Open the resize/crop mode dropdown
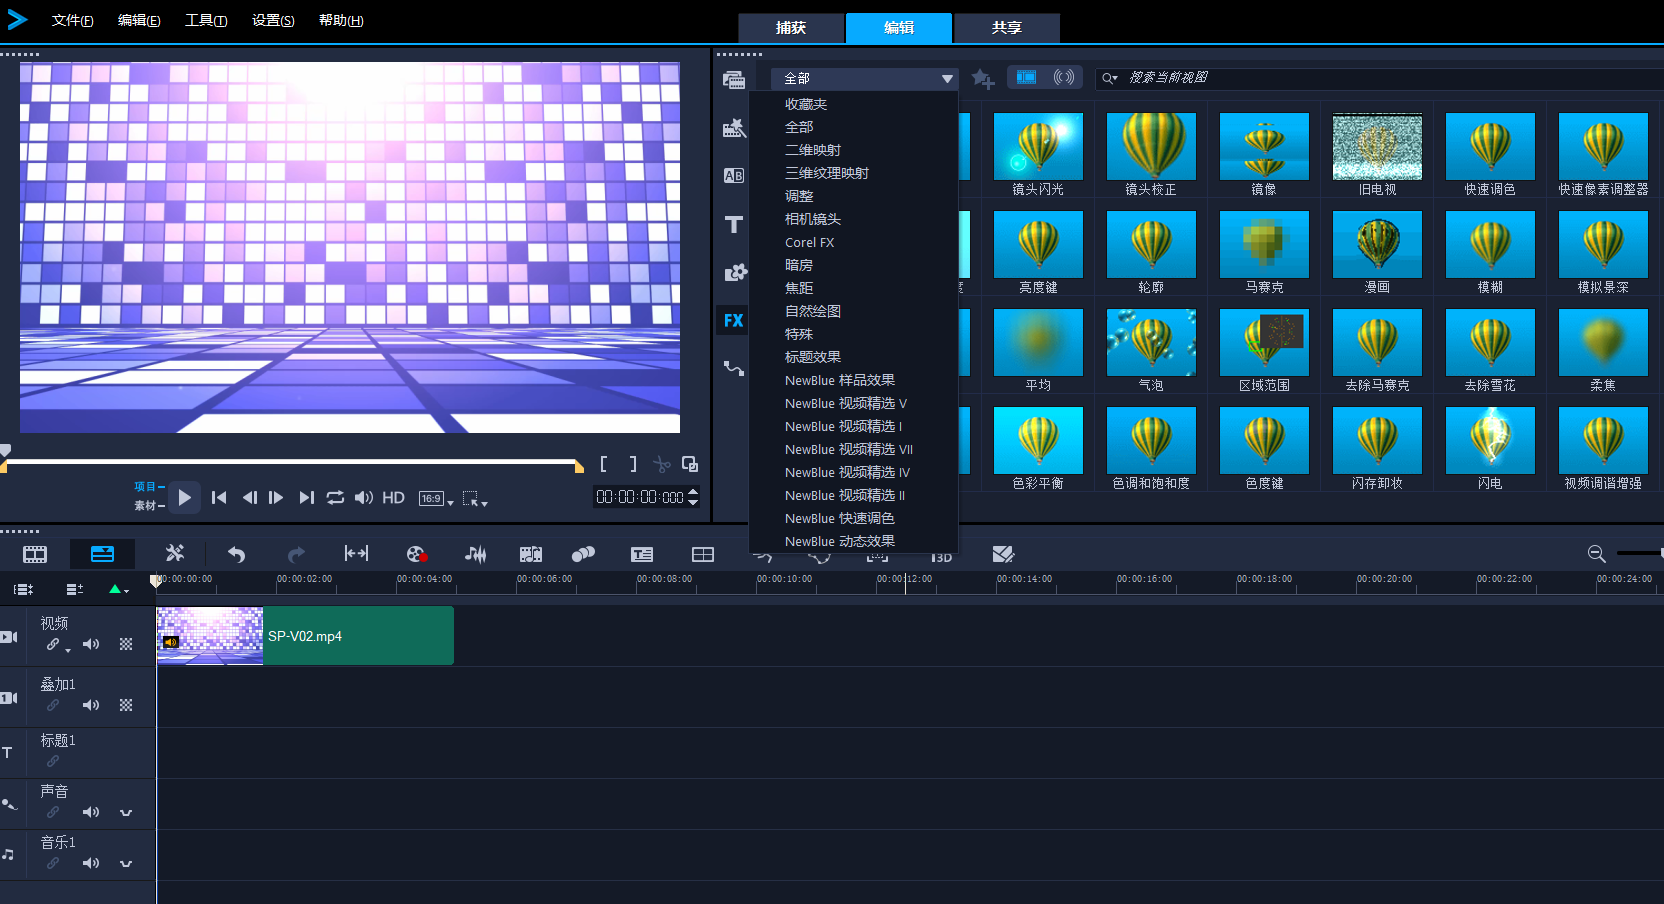 pyautogui.click(x=475, y=498)
